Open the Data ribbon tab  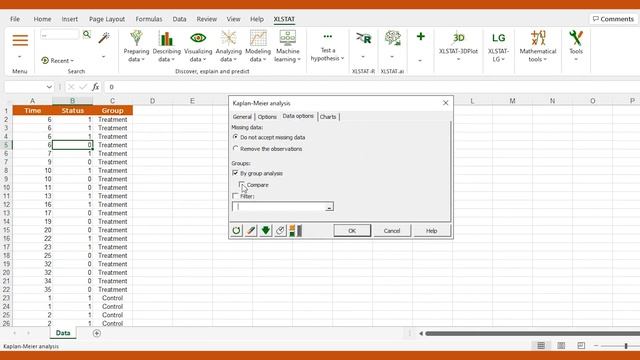click(x=179, y=19)
